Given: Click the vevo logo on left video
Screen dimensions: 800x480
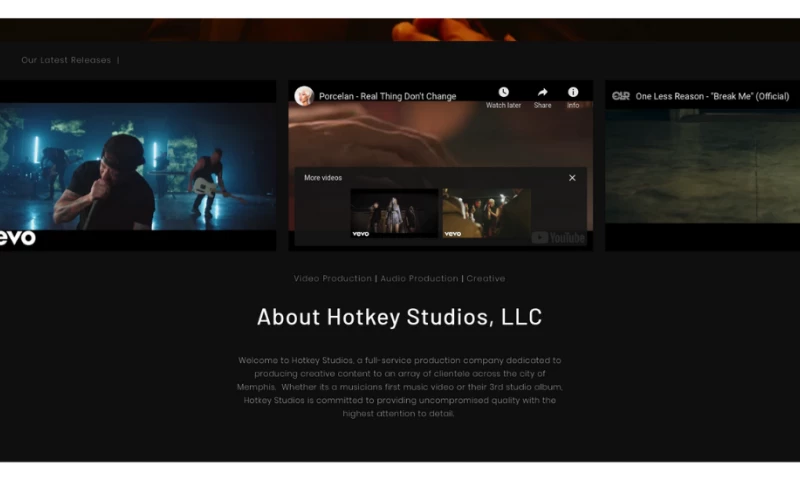Looking at the screenshot, I should (x=17, y=238).
